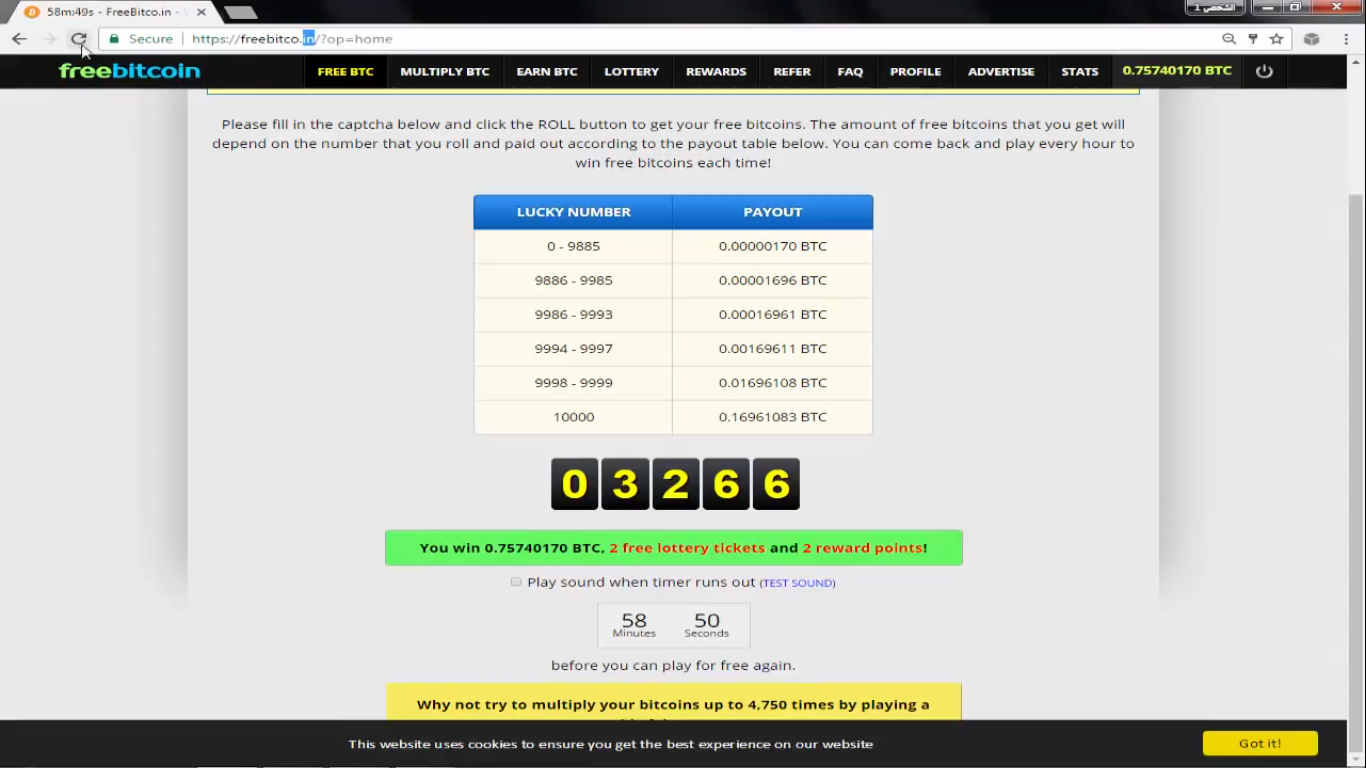Click the secure padlock site info icon
This screenshot has height=768, width=1366.
click(x=114, y=39)
